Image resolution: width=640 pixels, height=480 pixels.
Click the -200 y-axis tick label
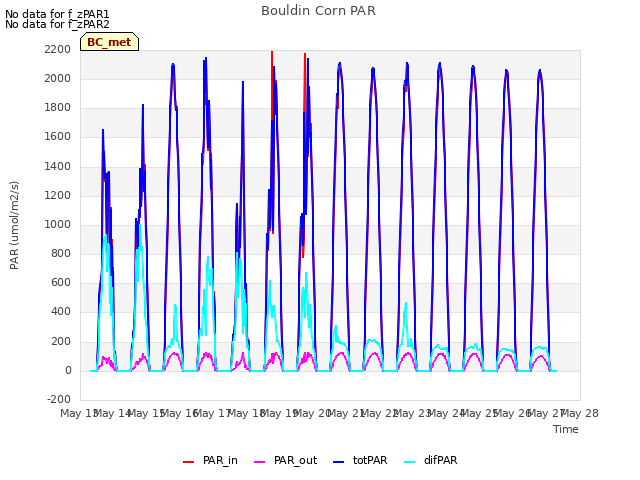[59, 399]
